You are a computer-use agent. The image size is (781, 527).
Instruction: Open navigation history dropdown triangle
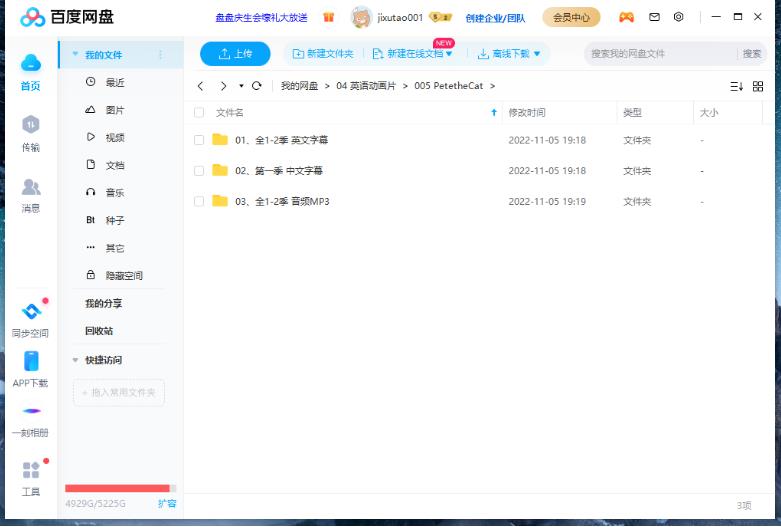241,86
